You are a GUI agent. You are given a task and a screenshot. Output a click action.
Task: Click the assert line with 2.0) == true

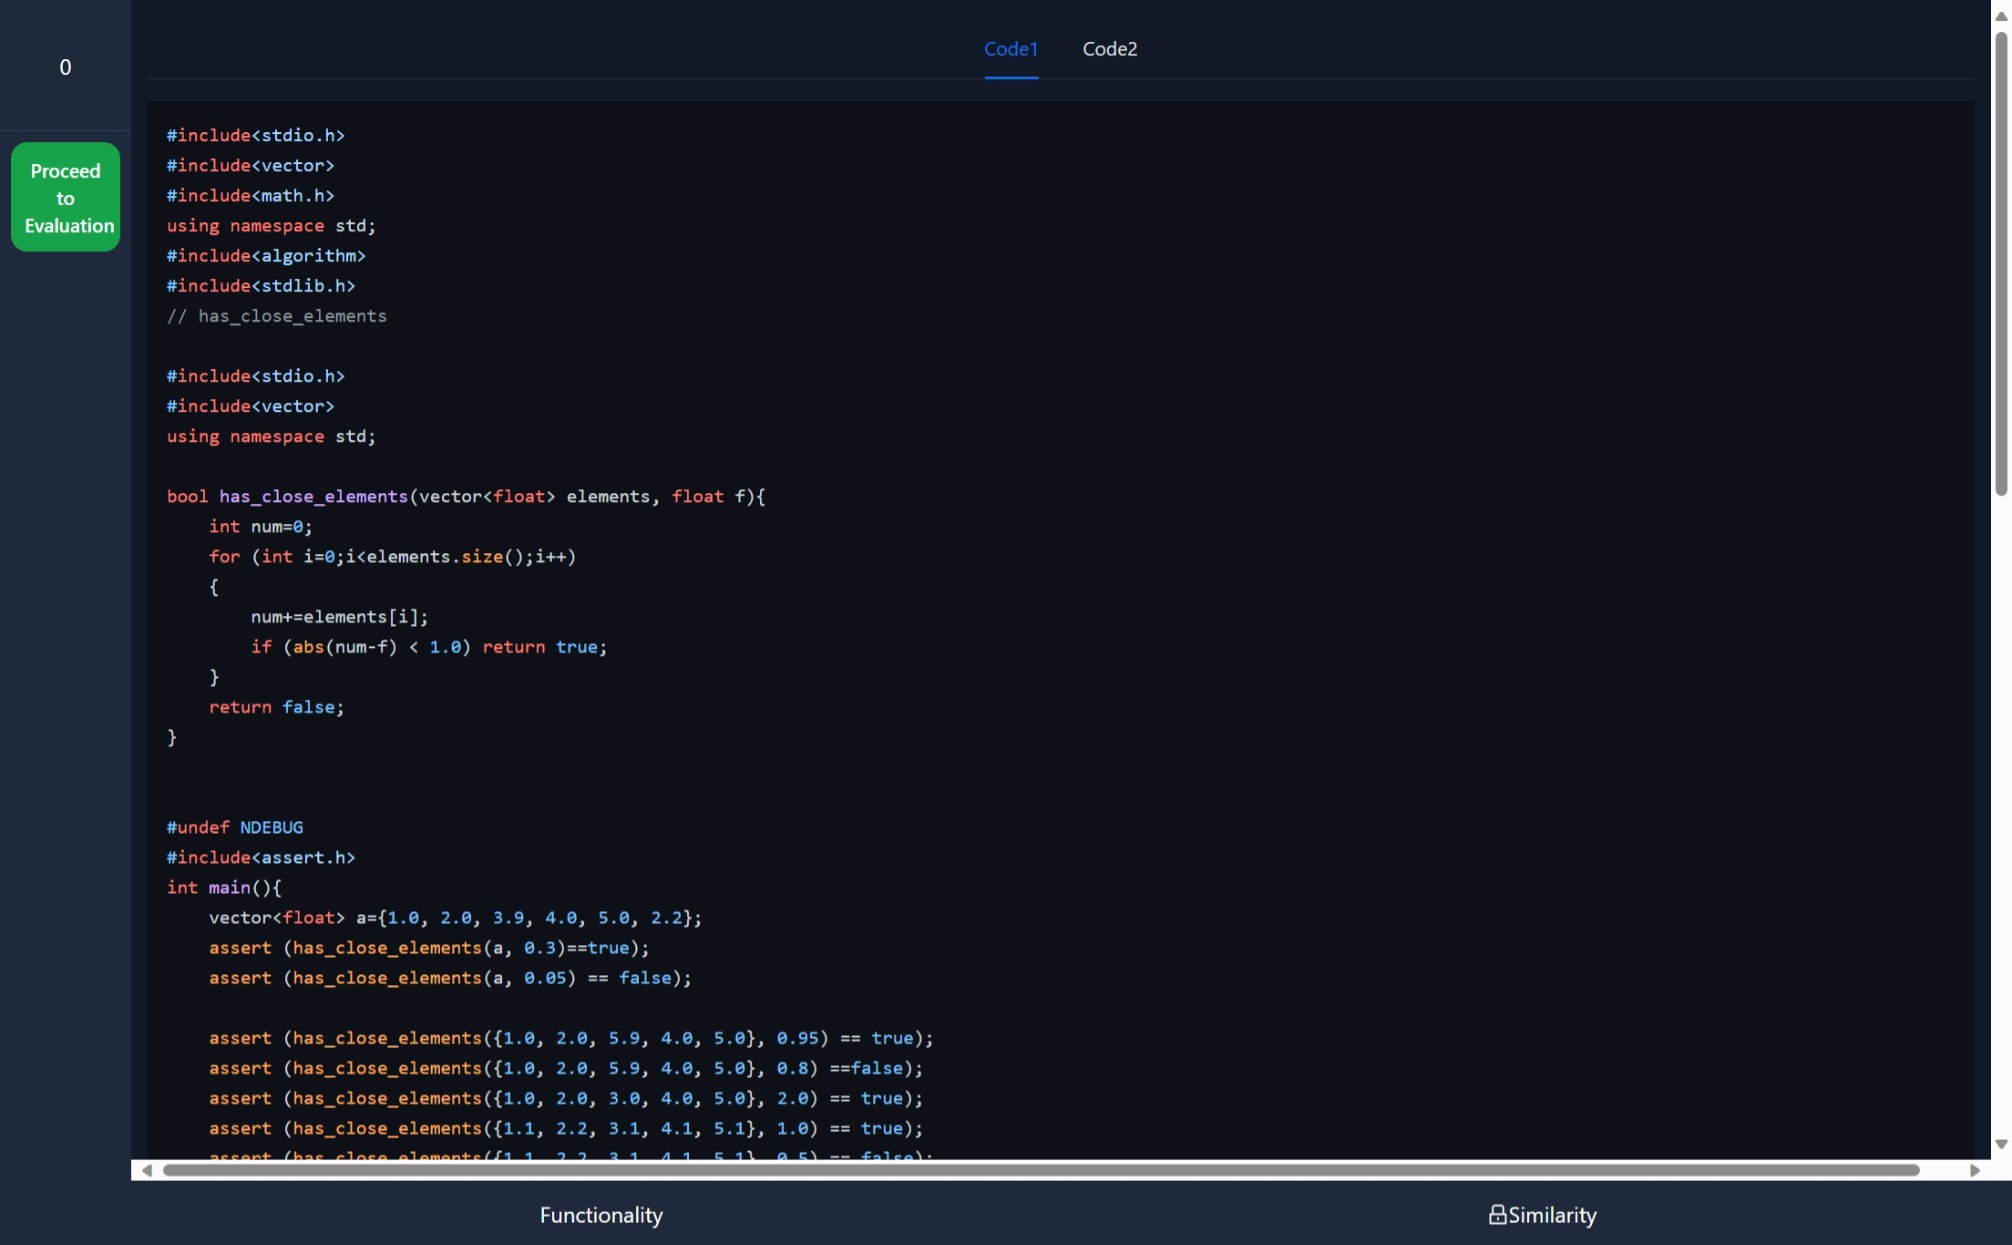(566, 1098)
